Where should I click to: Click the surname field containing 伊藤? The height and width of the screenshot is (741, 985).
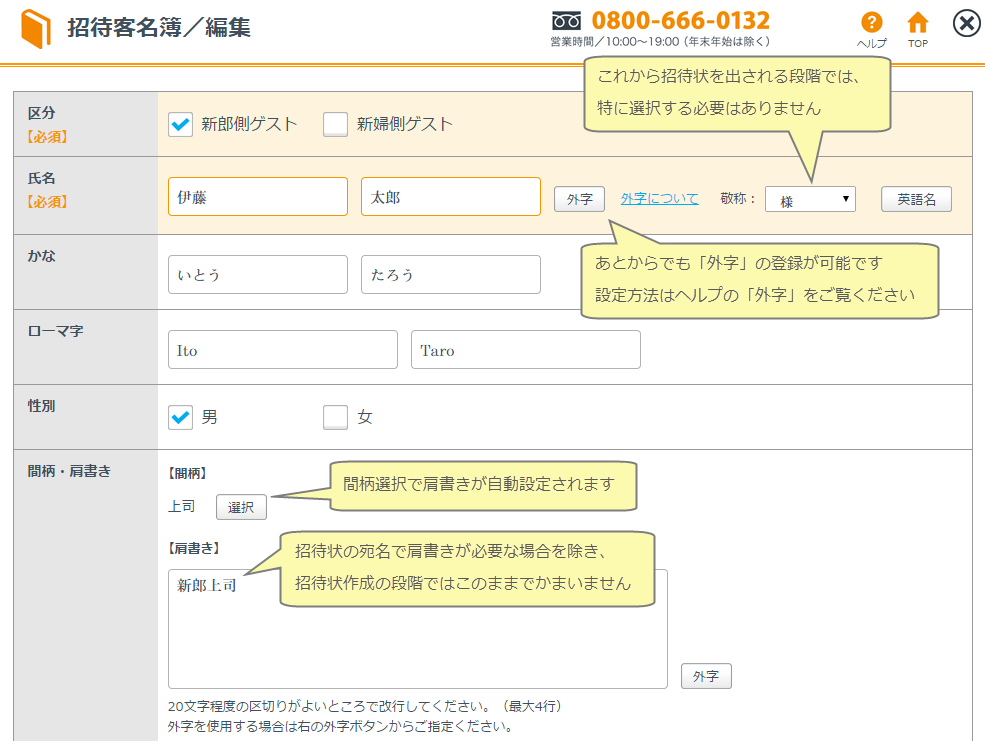point(258,197)
